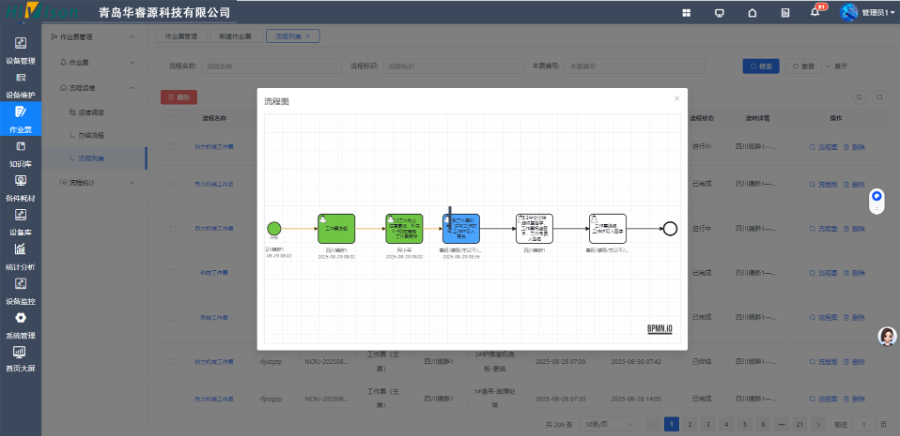Click the virtual assistant avatar on the right edge
Screen dimensions: 900x436
(x=886, y=337)
